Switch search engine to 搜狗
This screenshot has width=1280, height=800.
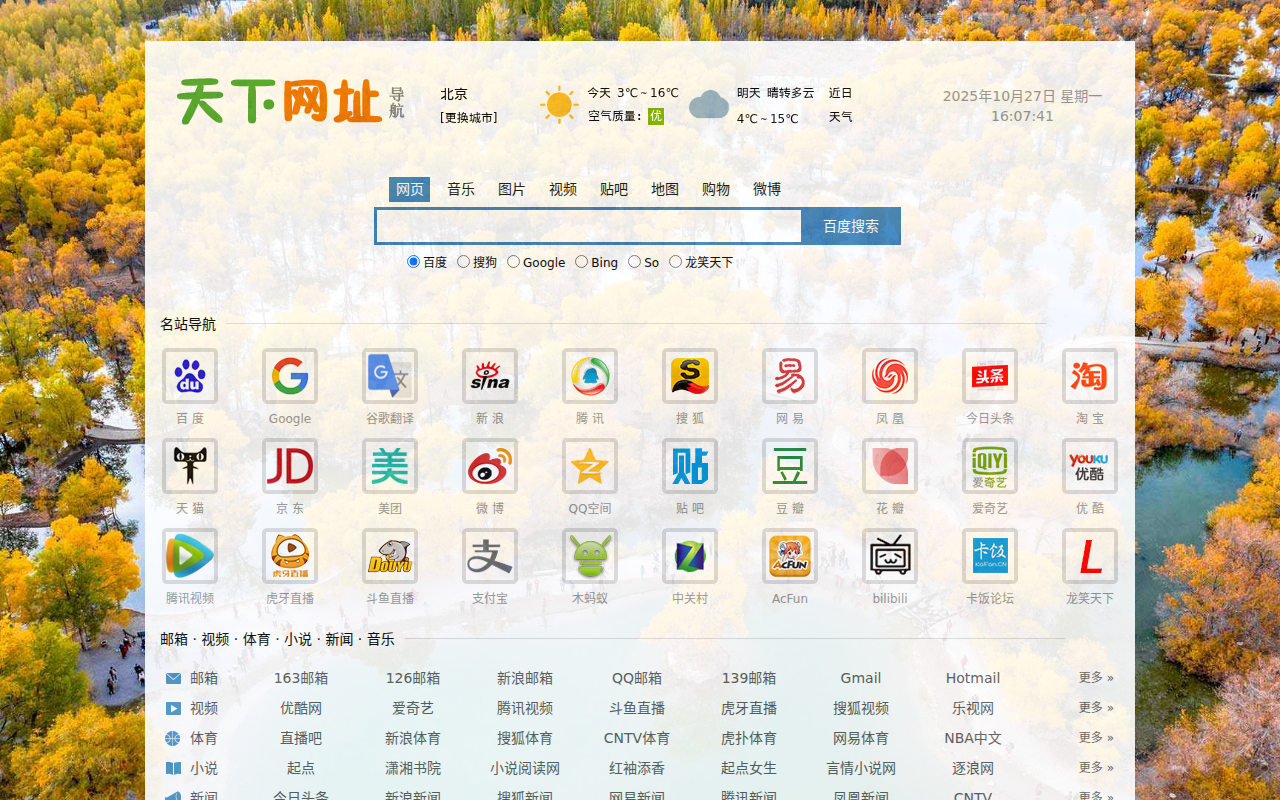pos(462,261)
